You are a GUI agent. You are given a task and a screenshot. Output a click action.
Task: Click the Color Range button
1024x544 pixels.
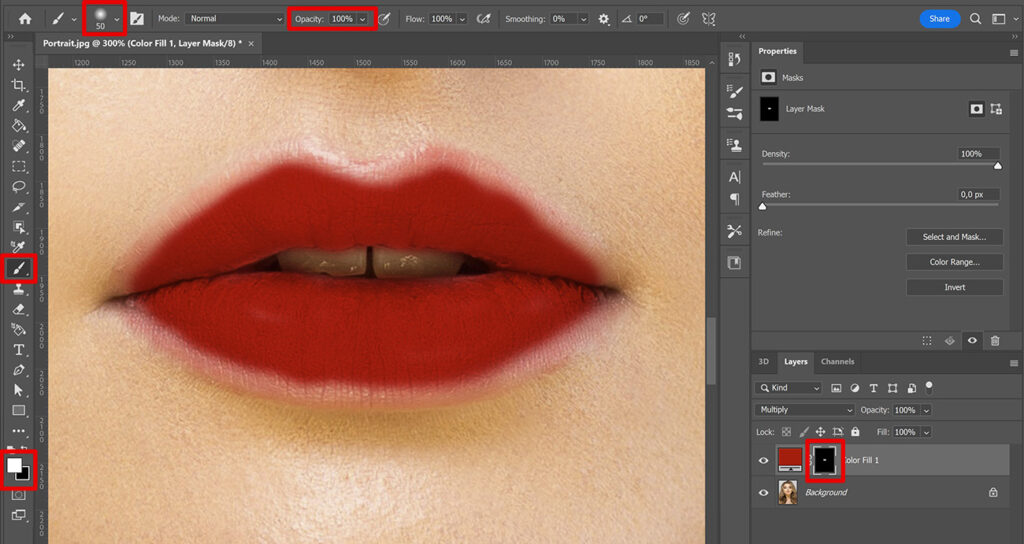954,262
